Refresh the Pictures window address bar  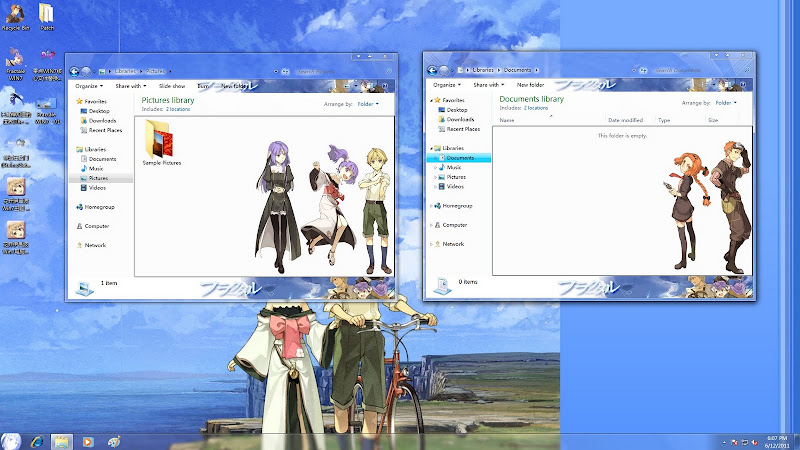pyautogui.click(x=285, y=71)
